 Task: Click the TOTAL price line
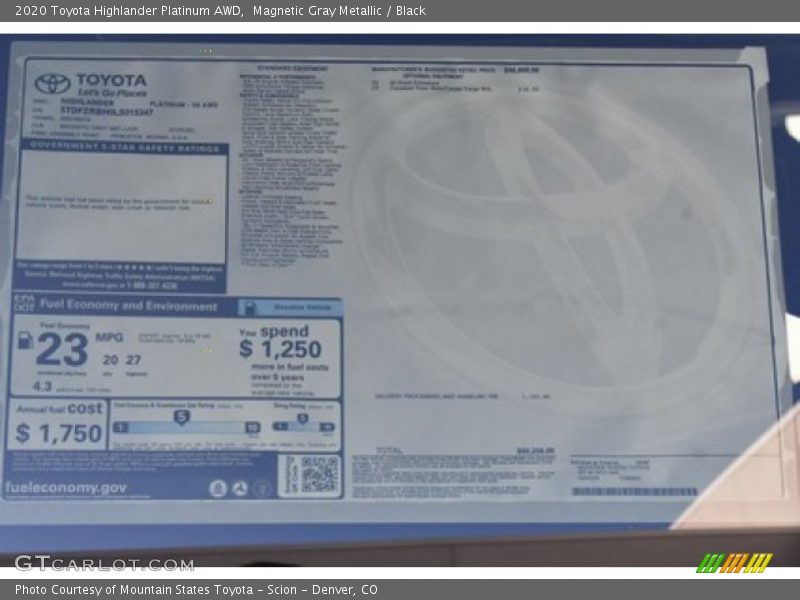[x=465, y=451]
